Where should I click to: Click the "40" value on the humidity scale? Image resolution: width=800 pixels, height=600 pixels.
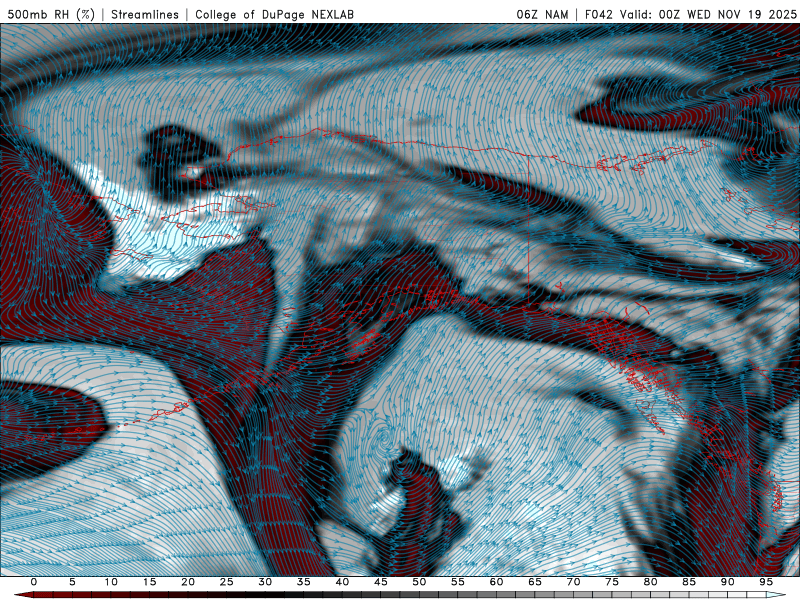(342, 582)
